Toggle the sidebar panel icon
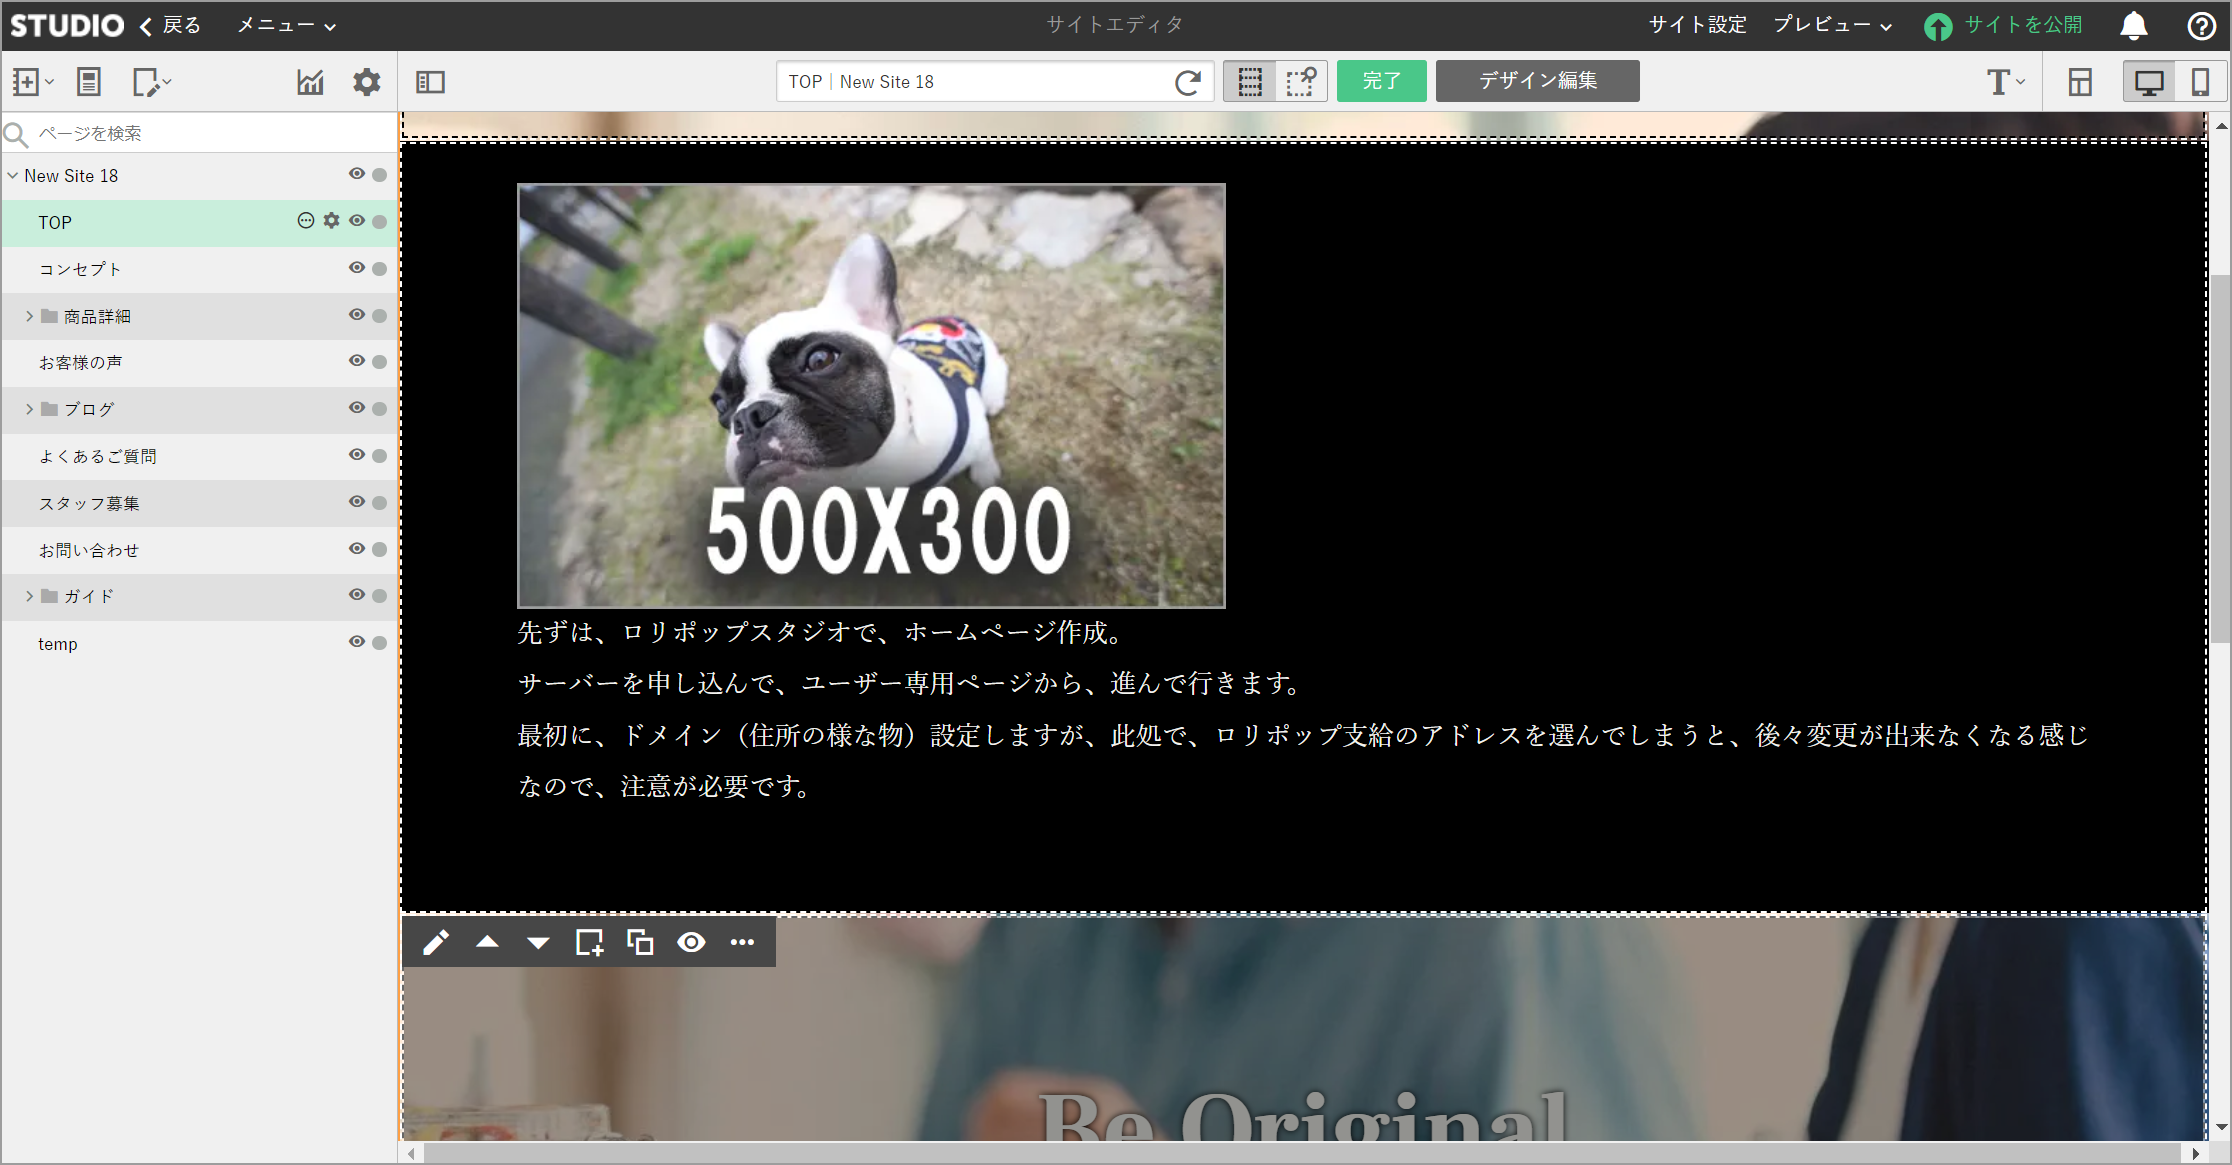Screen dimensions: 2232x1165 pyautogui.click(x=430, y=82)
